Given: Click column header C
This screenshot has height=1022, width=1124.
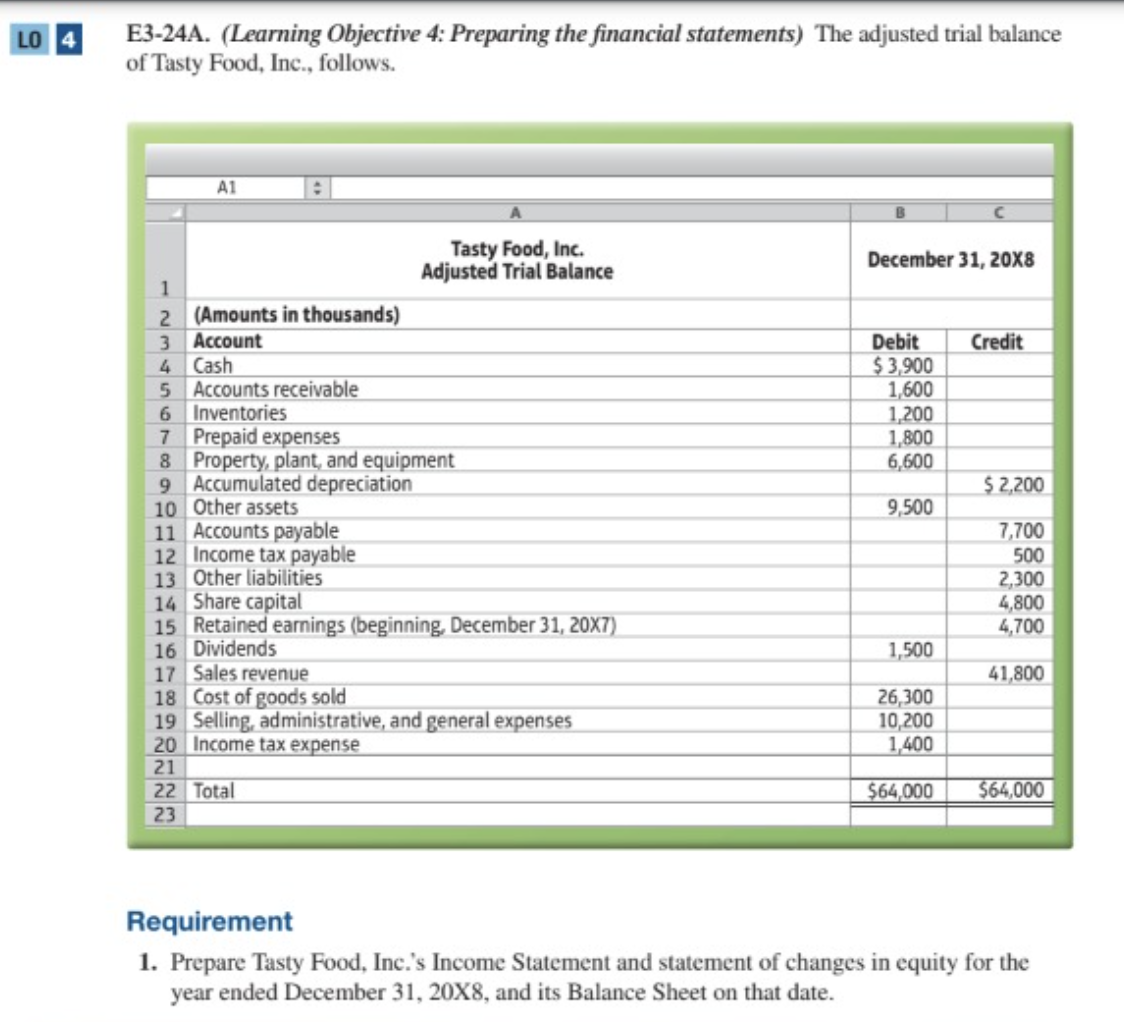Looking at the screenshot, I should 1000,212.
